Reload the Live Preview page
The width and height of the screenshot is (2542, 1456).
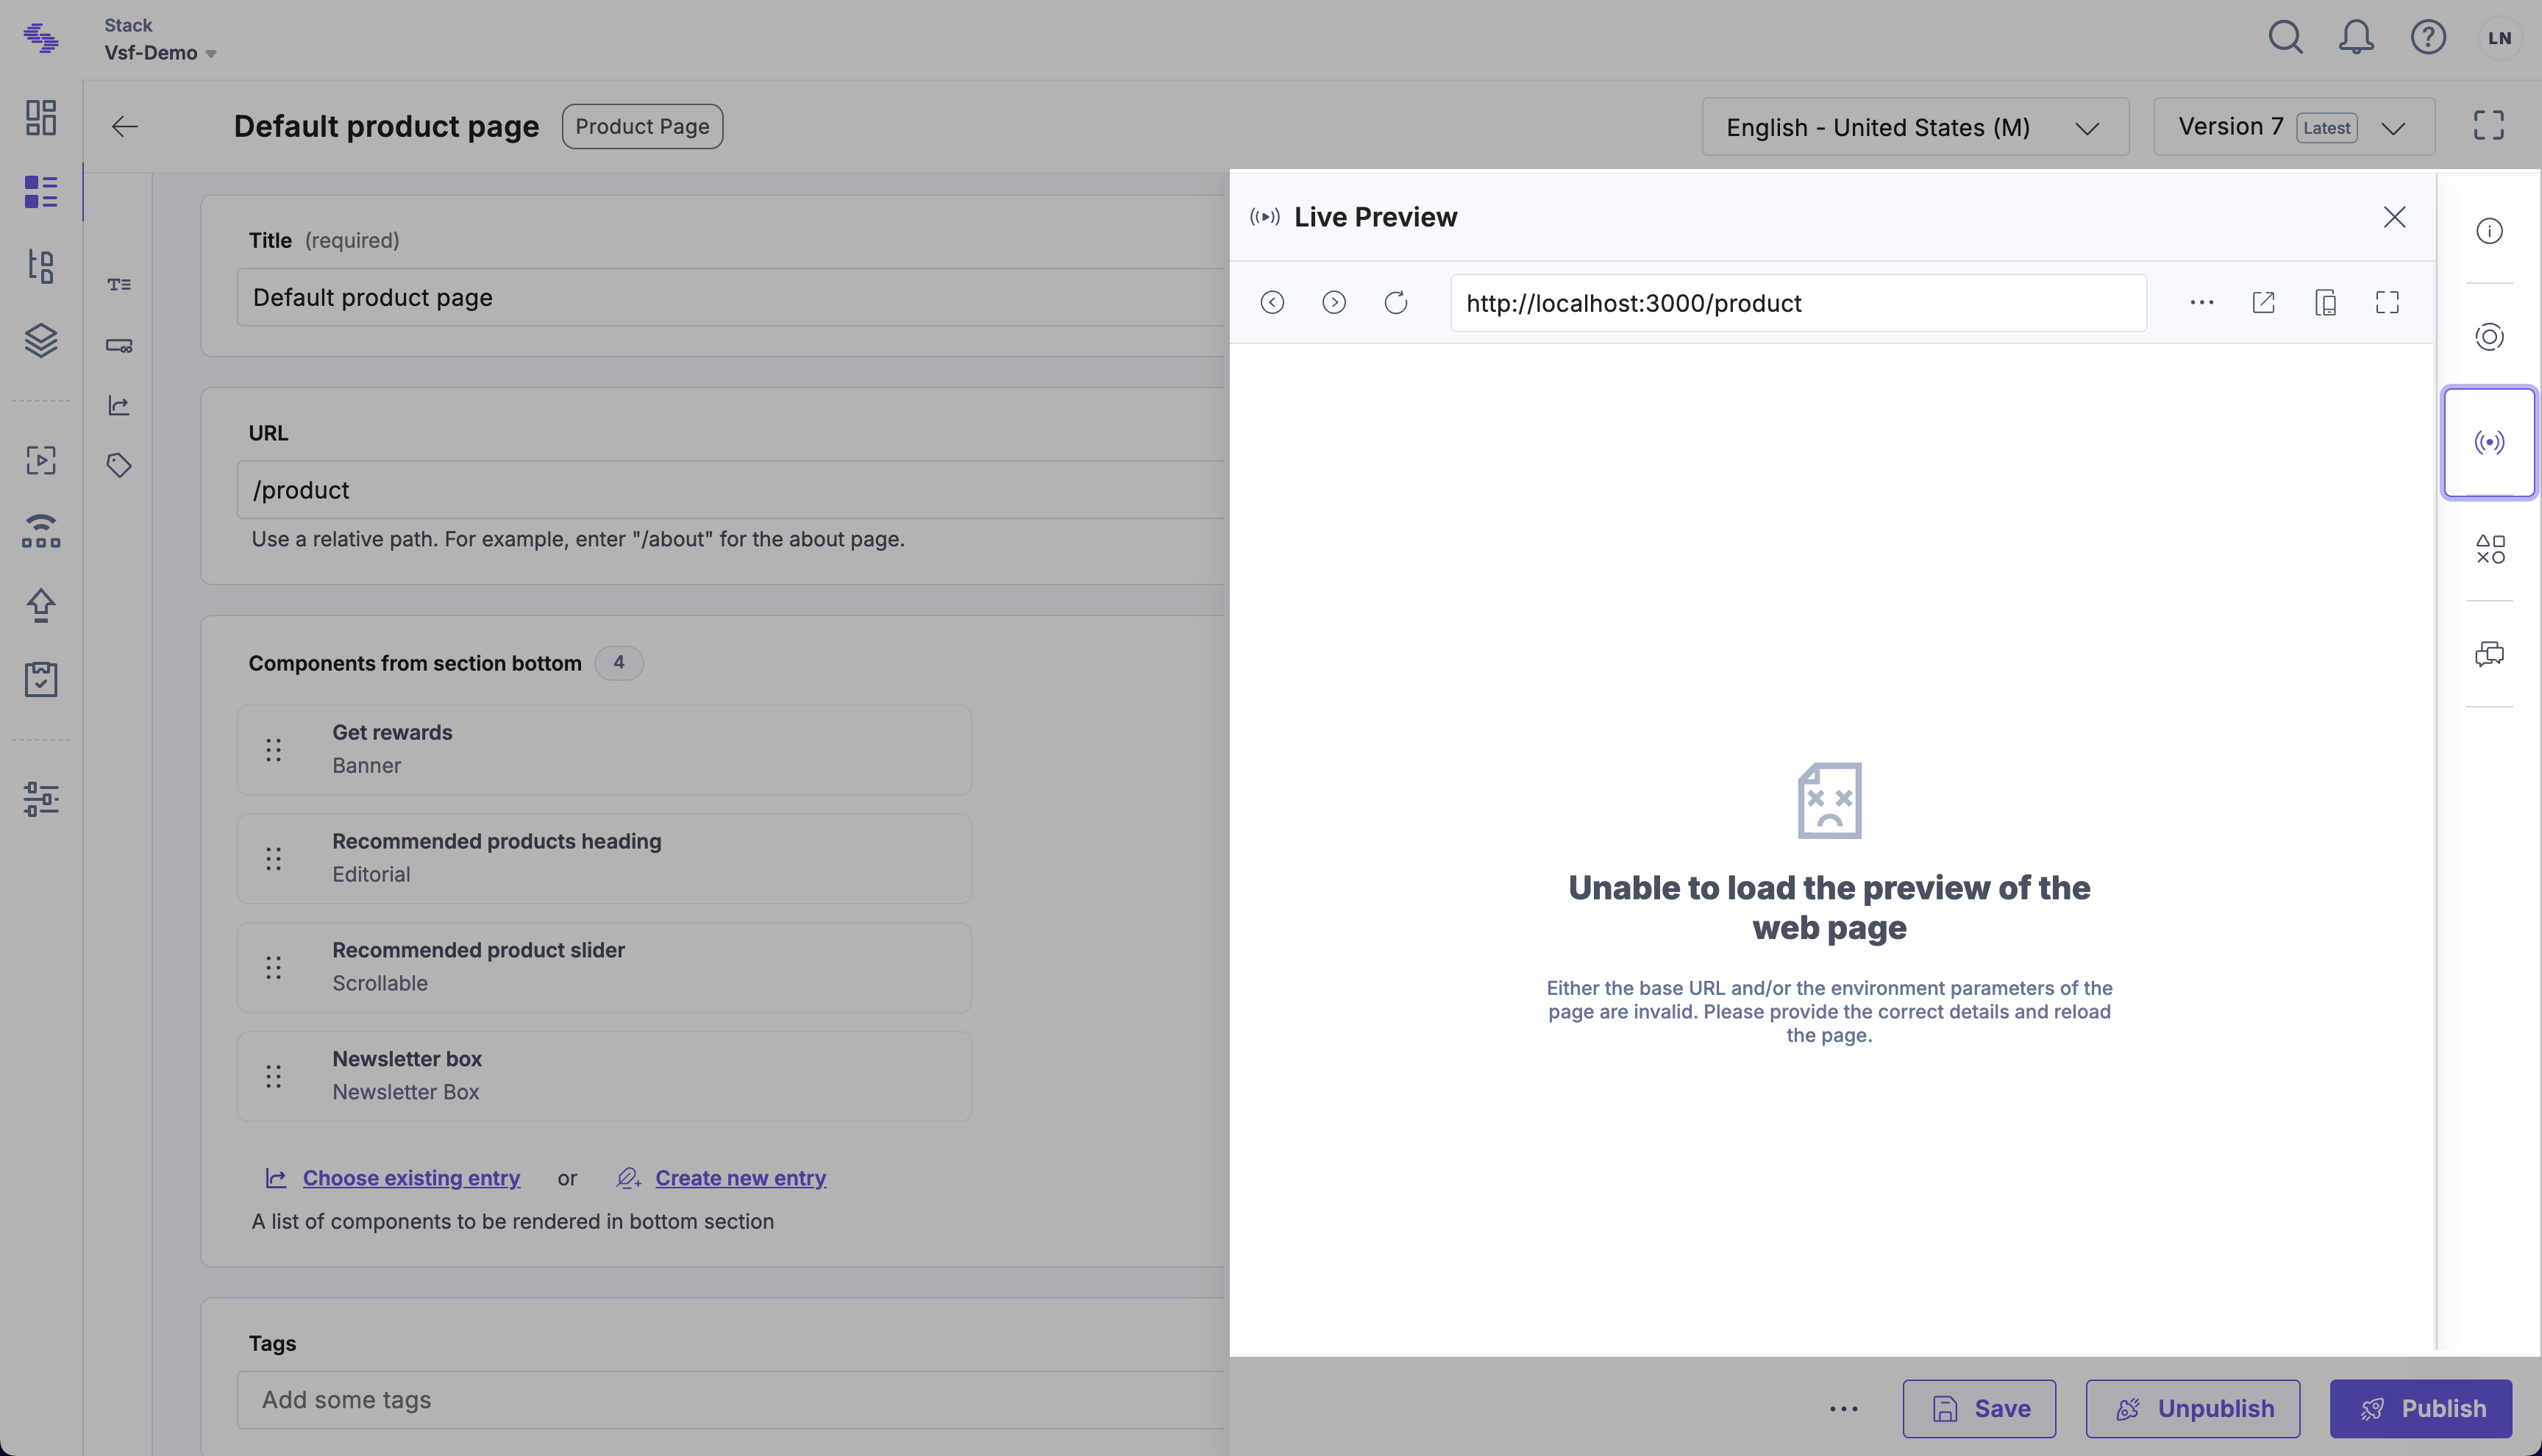(x=1396, y=302)
